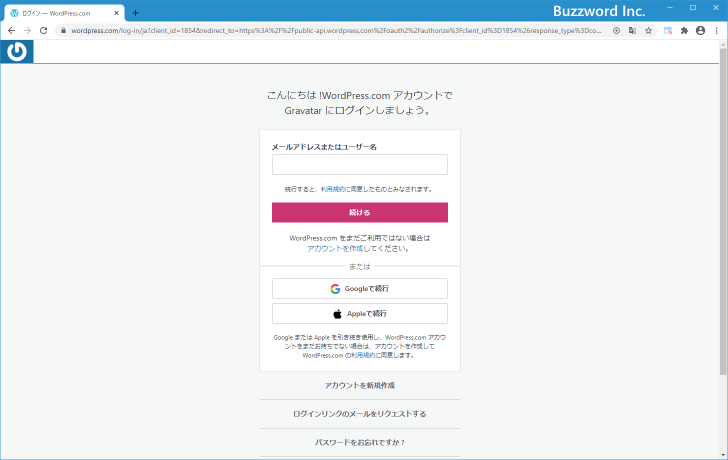Click the アカウントを作成 link
Image resolution: width=728 pixels, height=460 pixels.
pyautogui.click(x=335, y=248)
